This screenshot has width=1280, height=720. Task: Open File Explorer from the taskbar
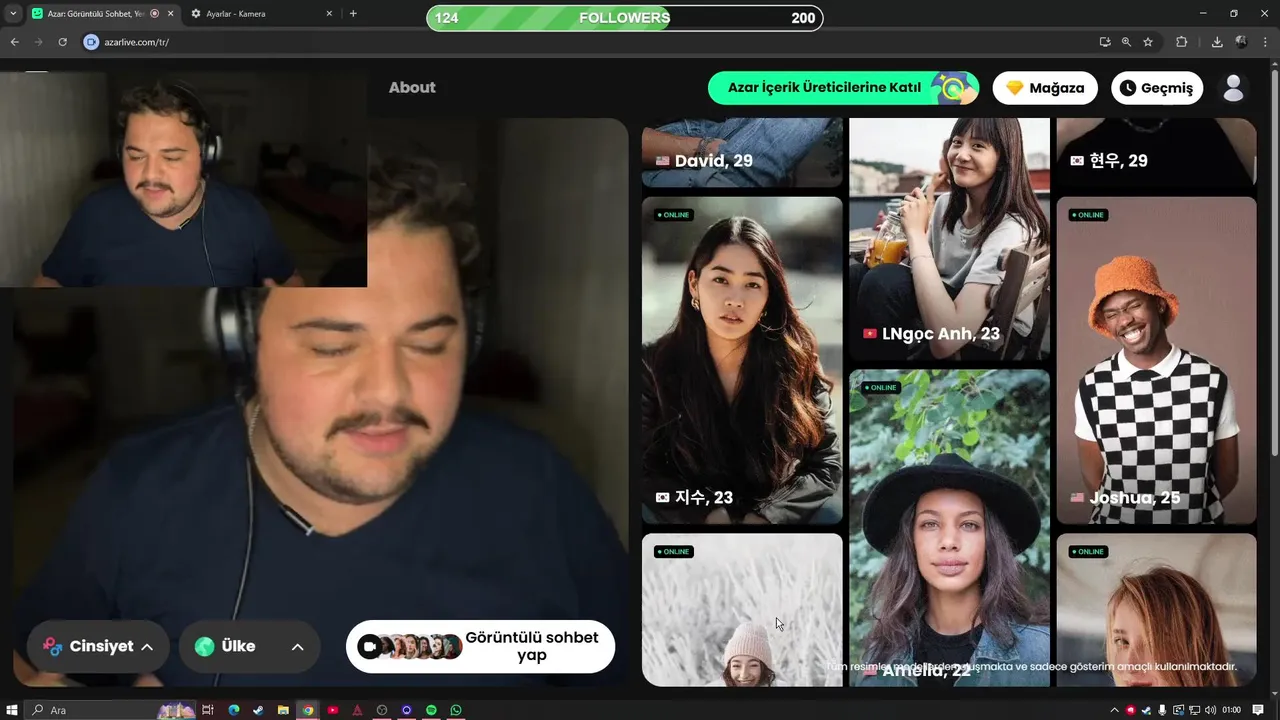283,710
